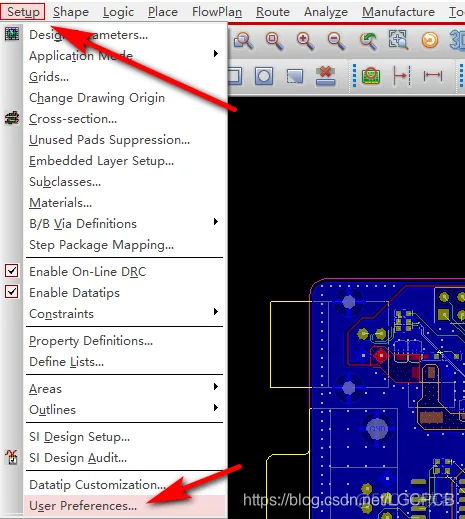
Task: Click the Zoom Out minus magnifier
Action: point(336,41)
